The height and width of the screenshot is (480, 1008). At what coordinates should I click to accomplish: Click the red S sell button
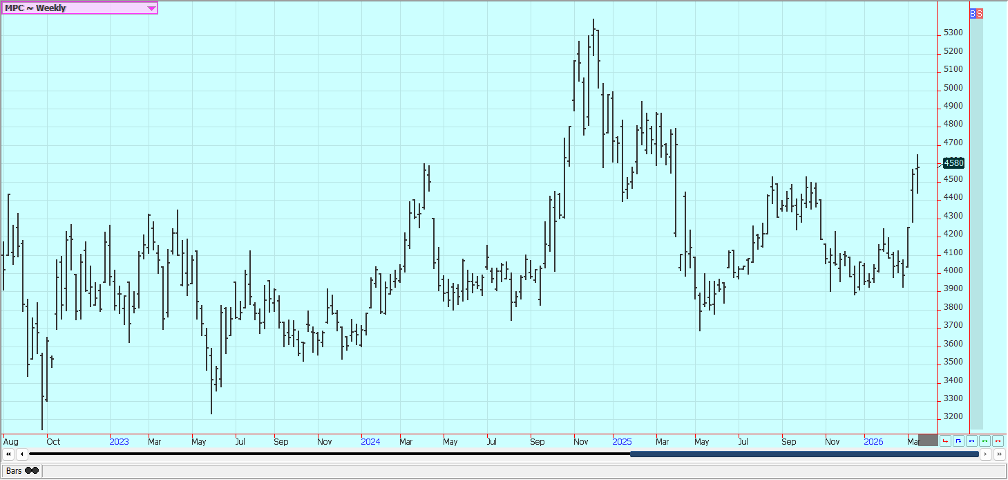tap(980, 14)
